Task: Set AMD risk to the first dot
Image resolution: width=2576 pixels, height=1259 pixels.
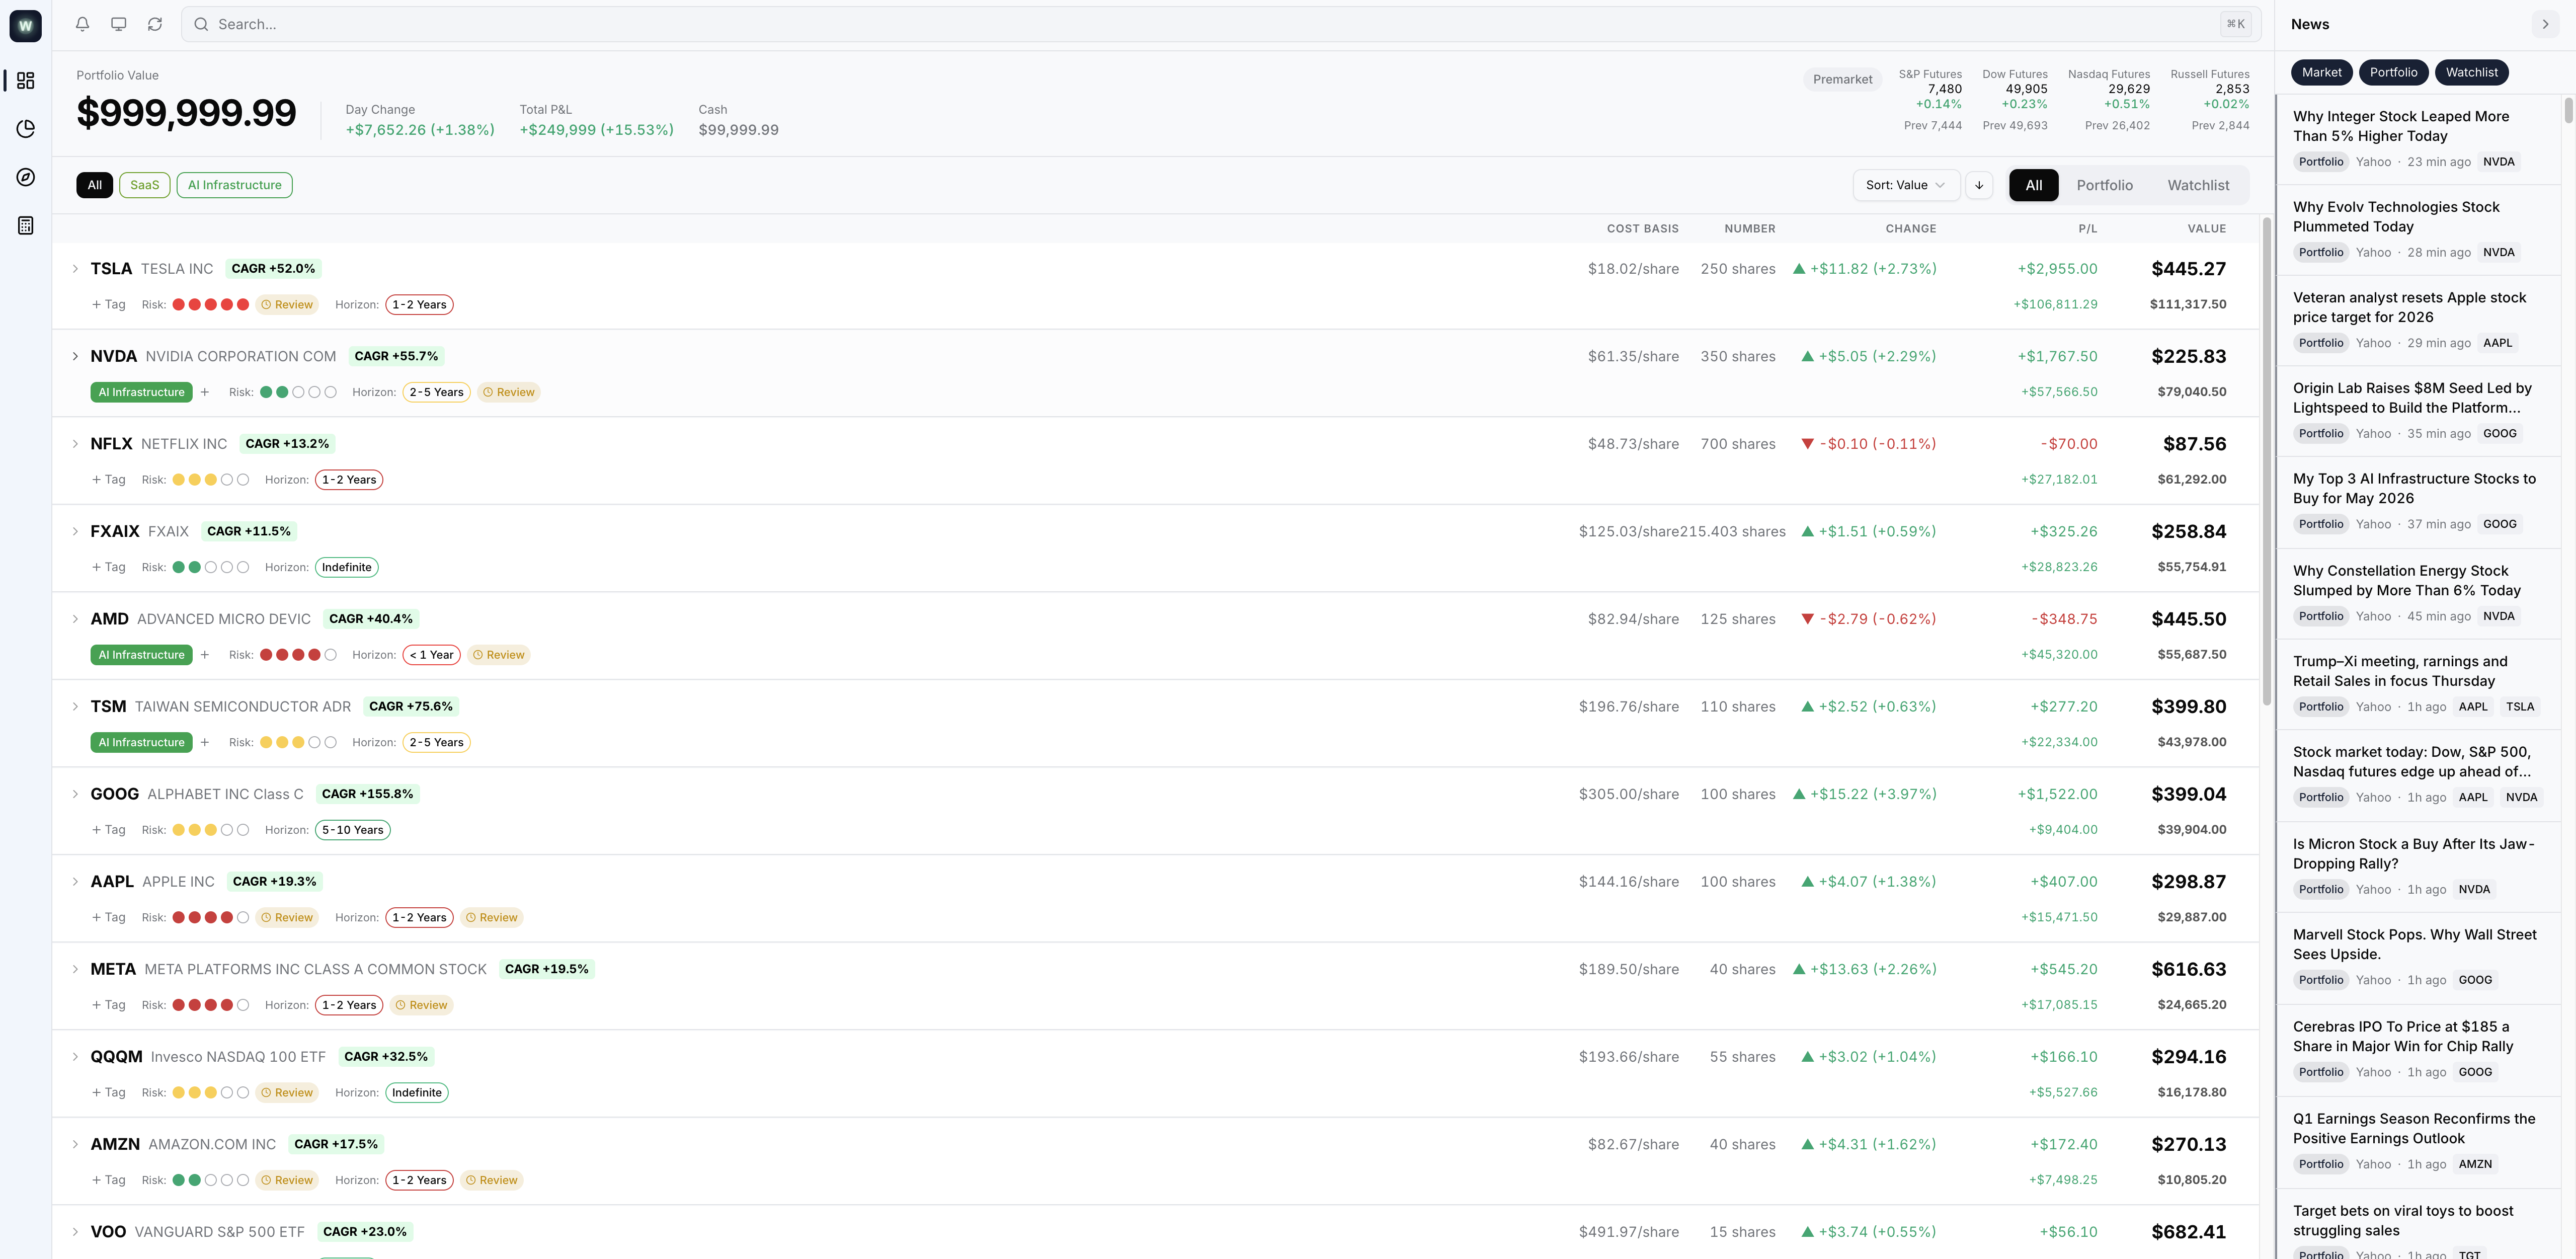Action: [x=266, y=655]
